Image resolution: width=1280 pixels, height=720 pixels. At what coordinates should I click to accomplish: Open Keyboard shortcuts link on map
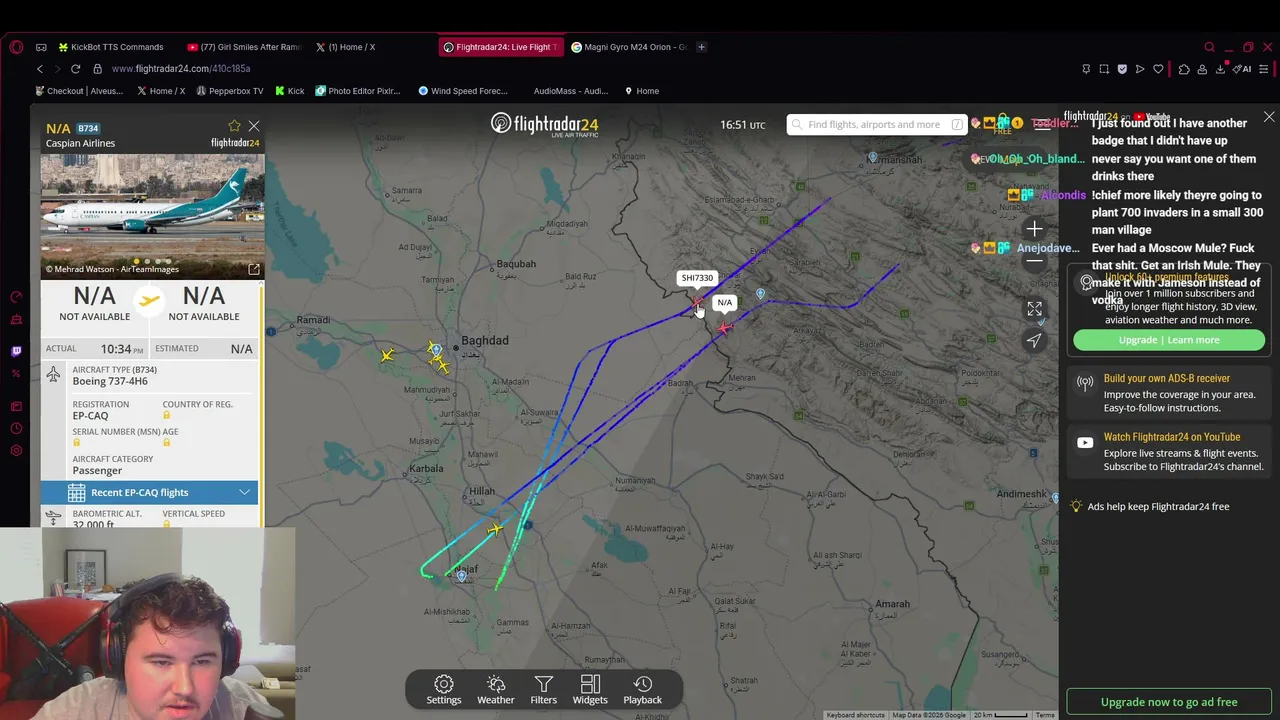click(x=855, y=715)
